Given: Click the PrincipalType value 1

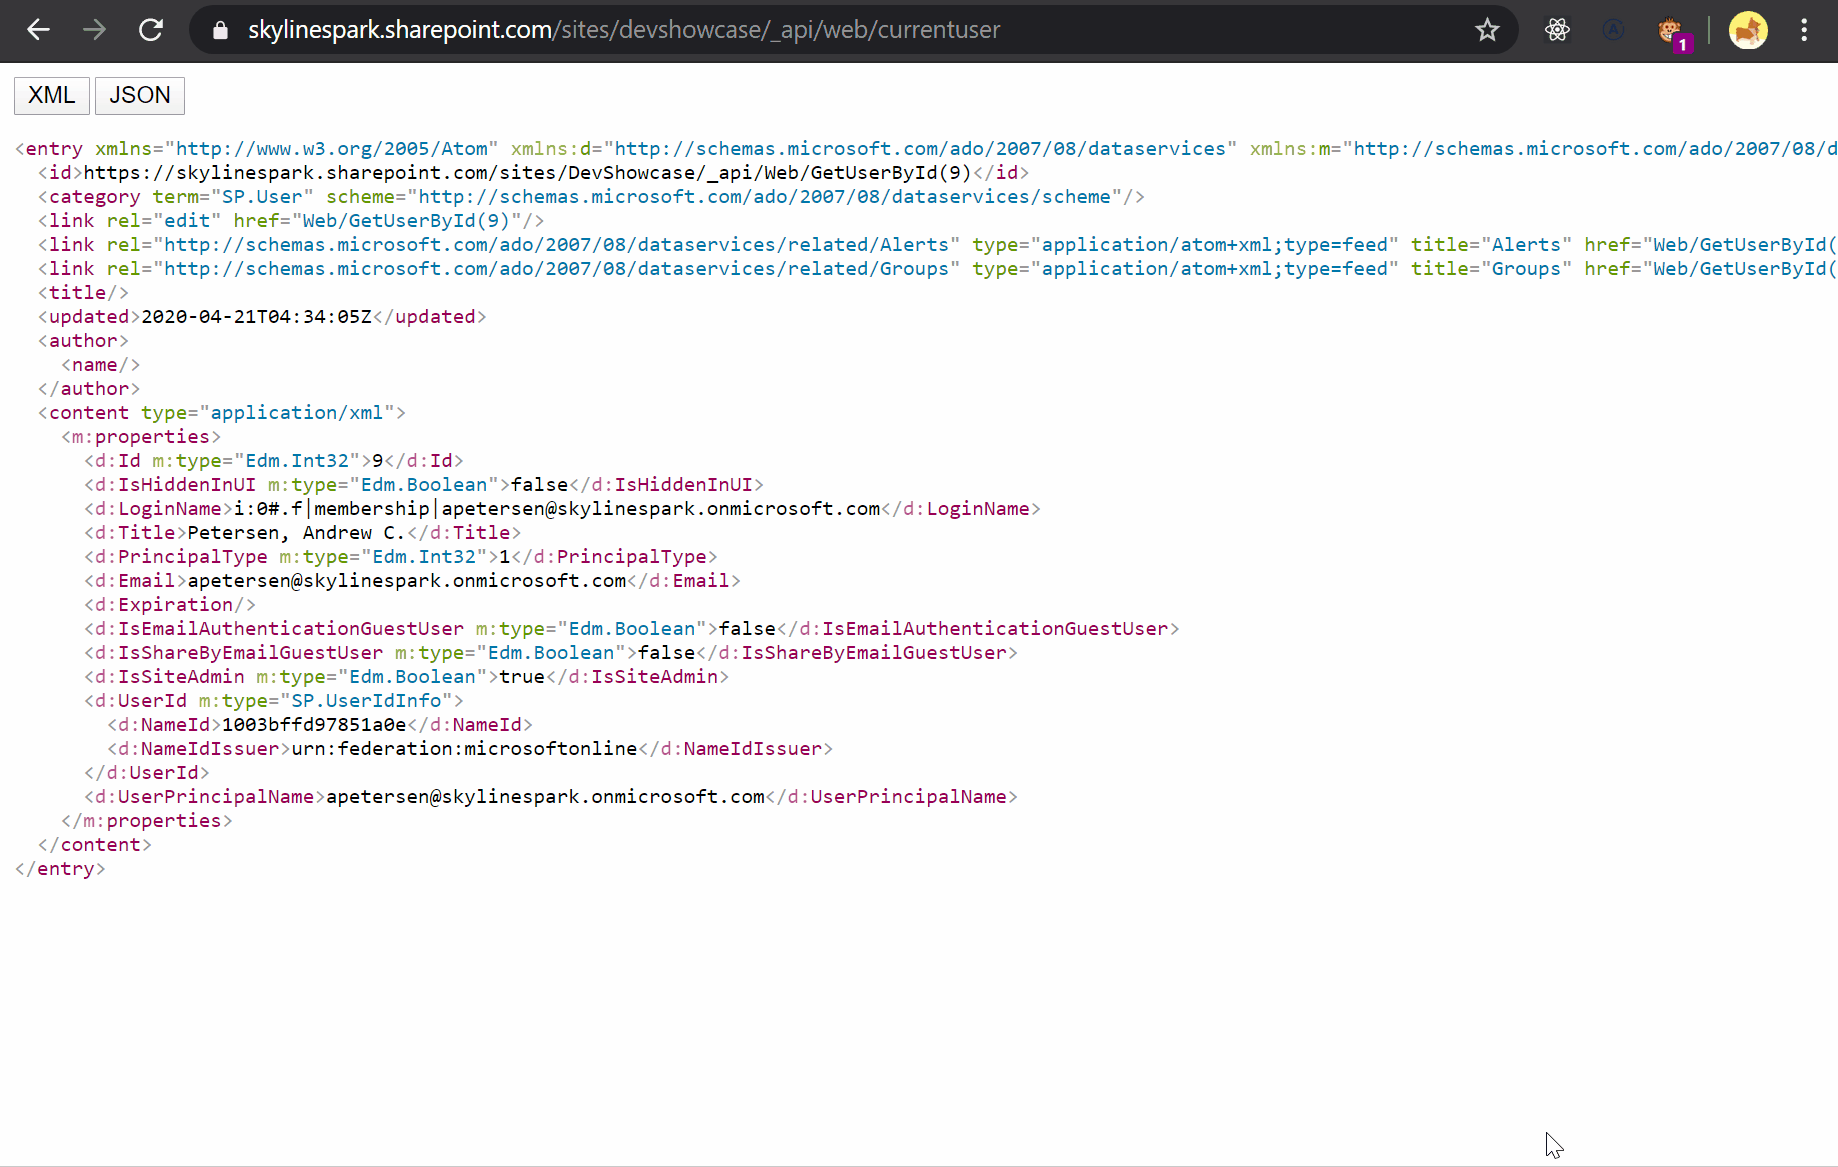Looking at the screenshot, I should pos(504,557).
